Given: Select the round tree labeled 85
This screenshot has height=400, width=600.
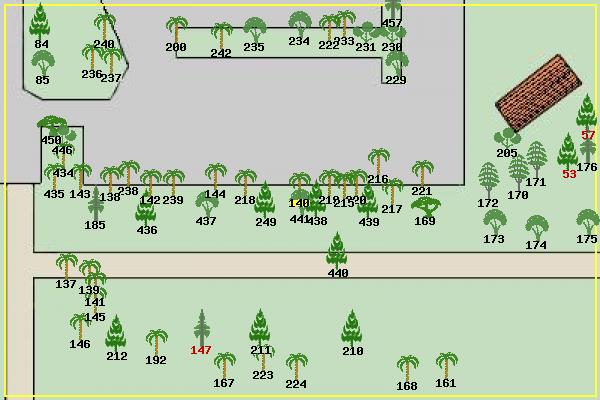Looking at the screenshot, I should tap(42, 60).
